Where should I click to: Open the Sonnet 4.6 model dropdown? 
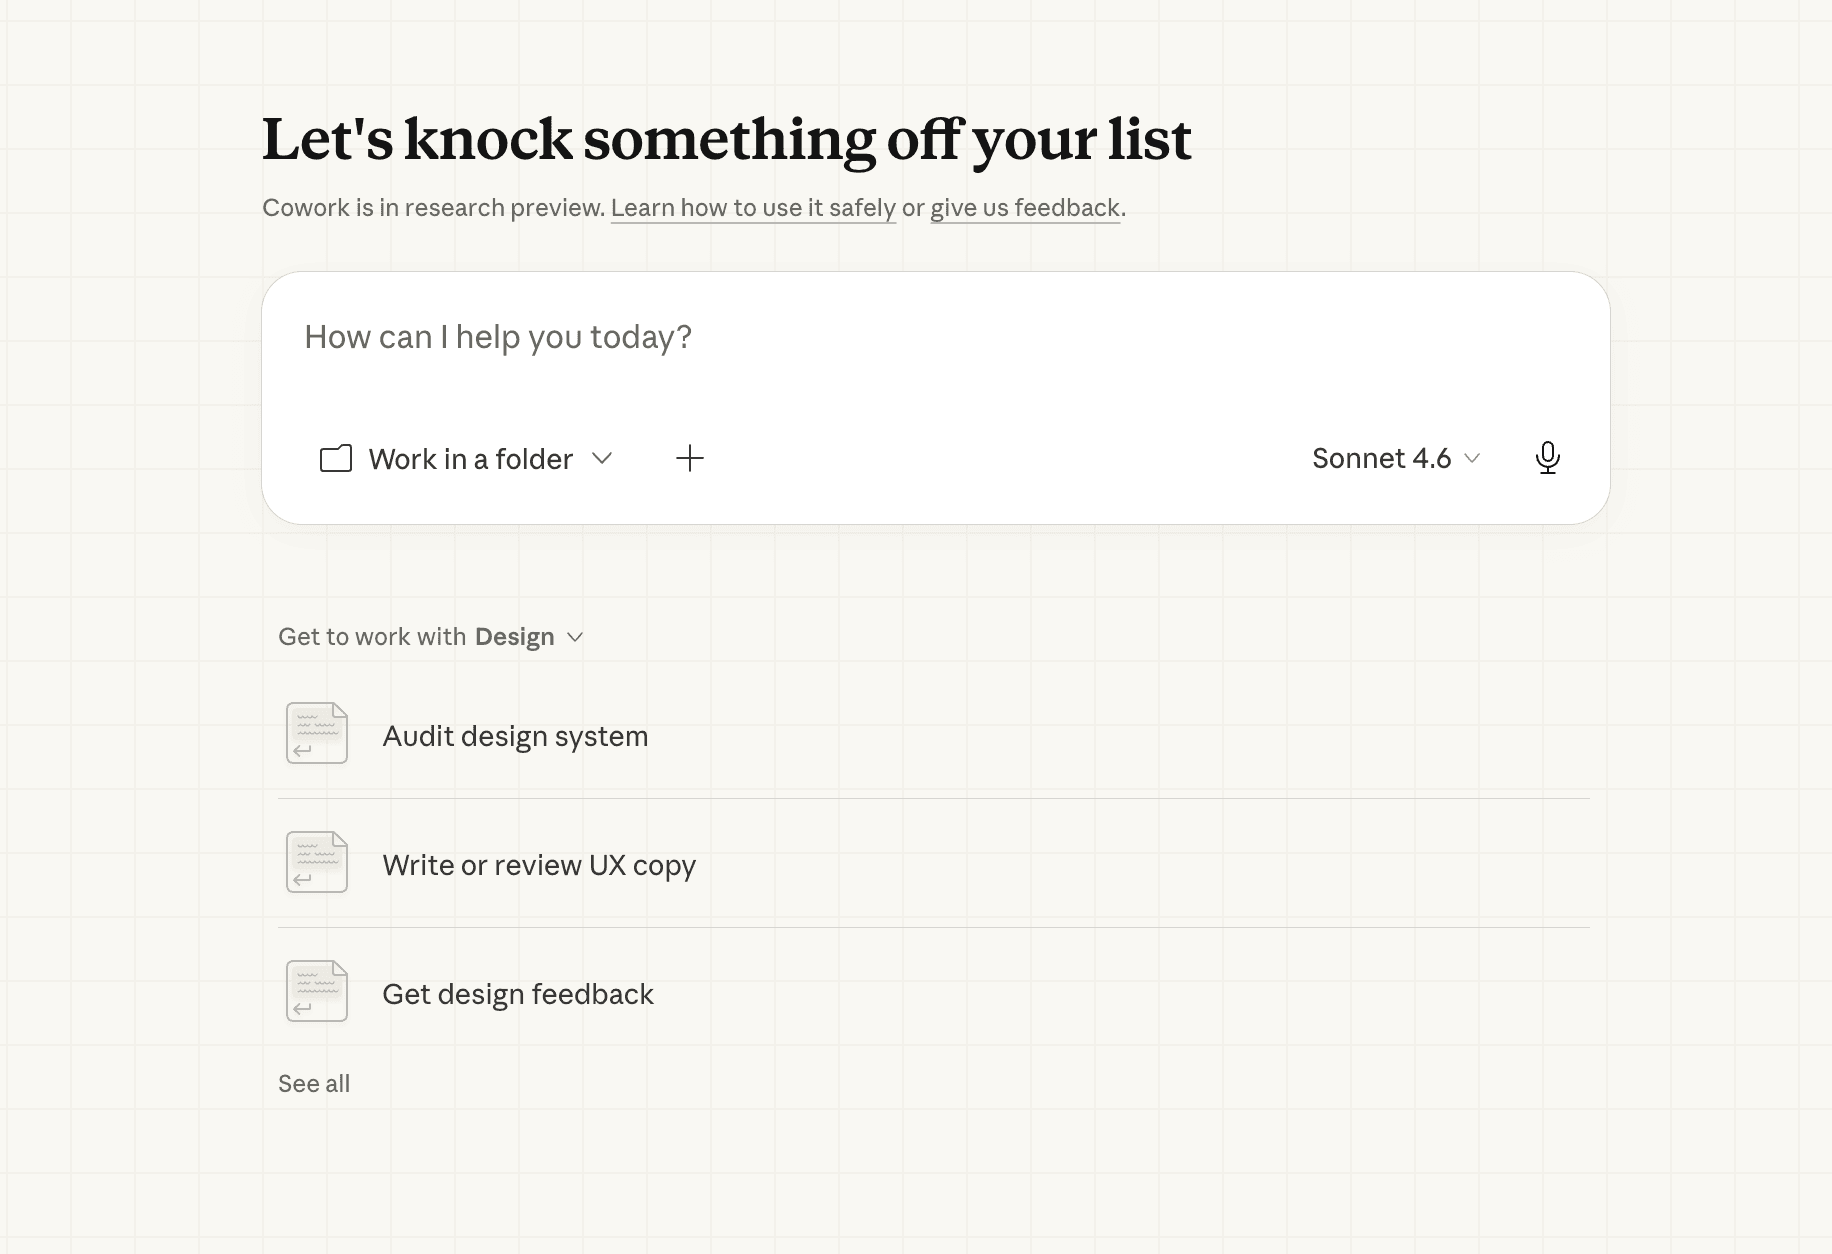[1394, 458]
